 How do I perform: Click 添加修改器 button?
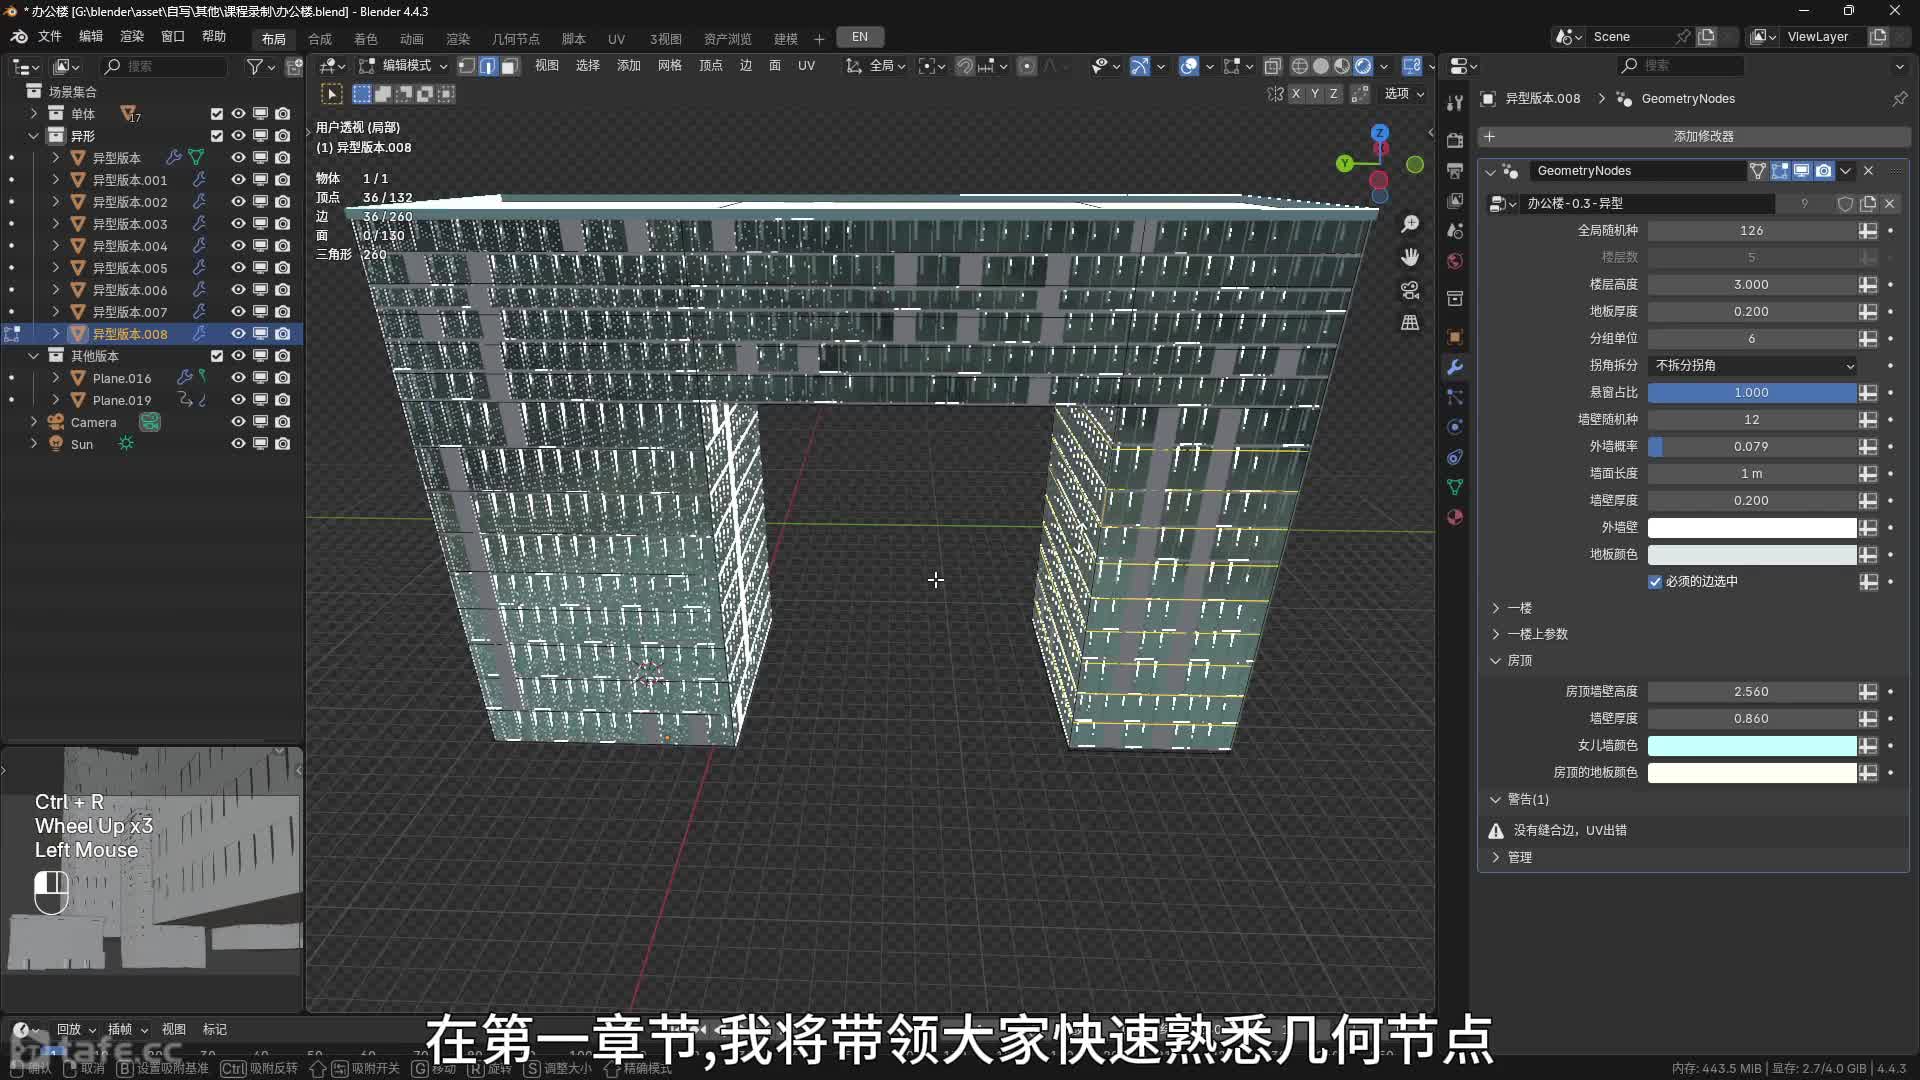[1694, 136]
